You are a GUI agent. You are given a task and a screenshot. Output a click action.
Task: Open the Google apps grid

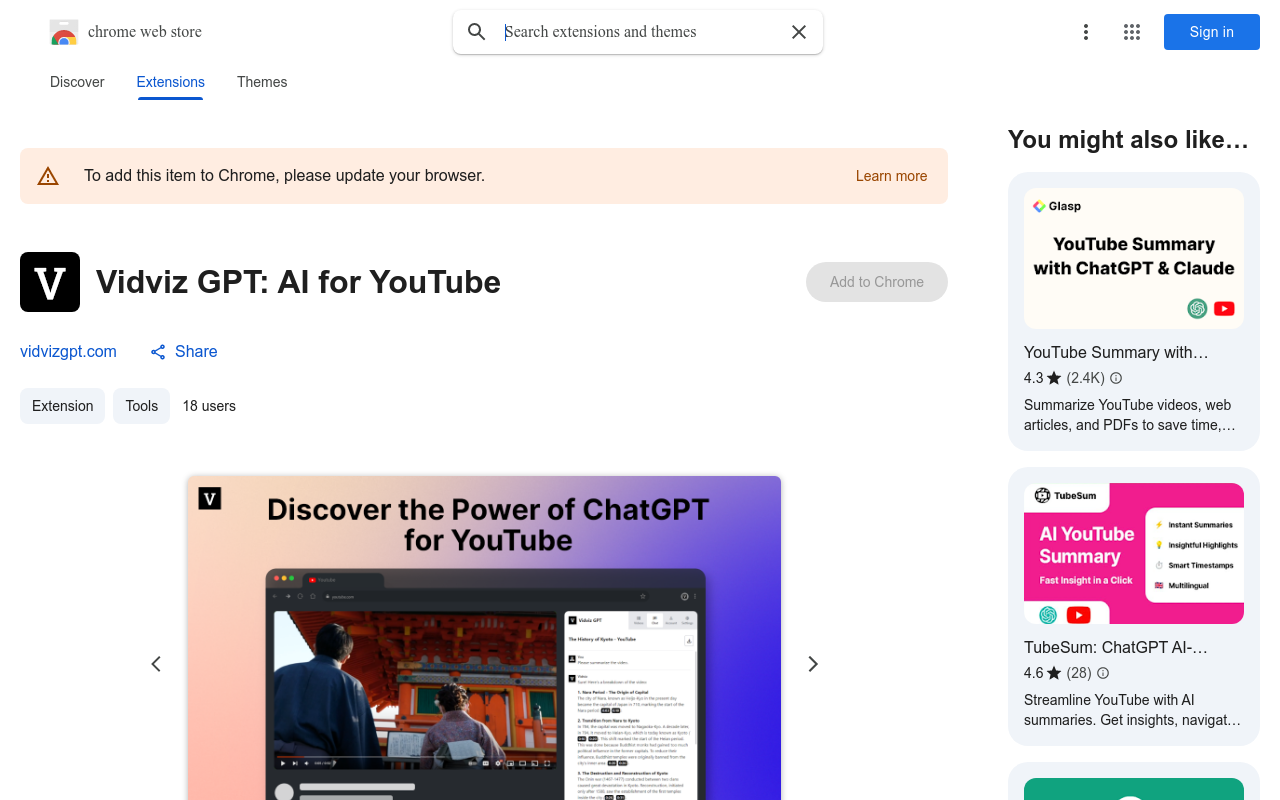click(1132, 32)
